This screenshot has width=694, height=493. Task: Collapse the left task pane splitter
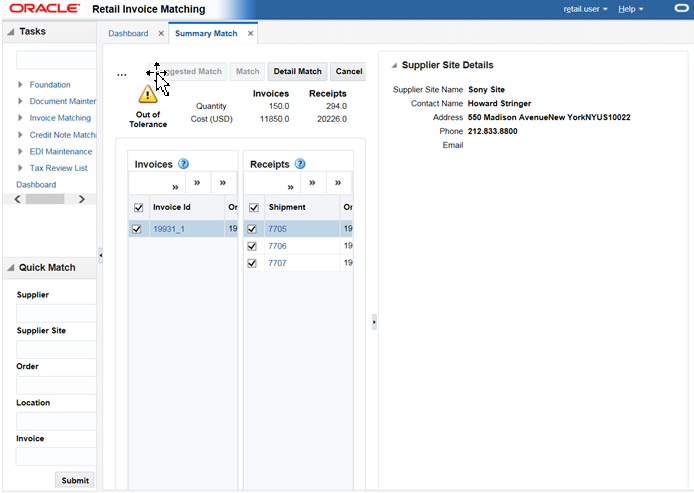[x=100, y=255]
